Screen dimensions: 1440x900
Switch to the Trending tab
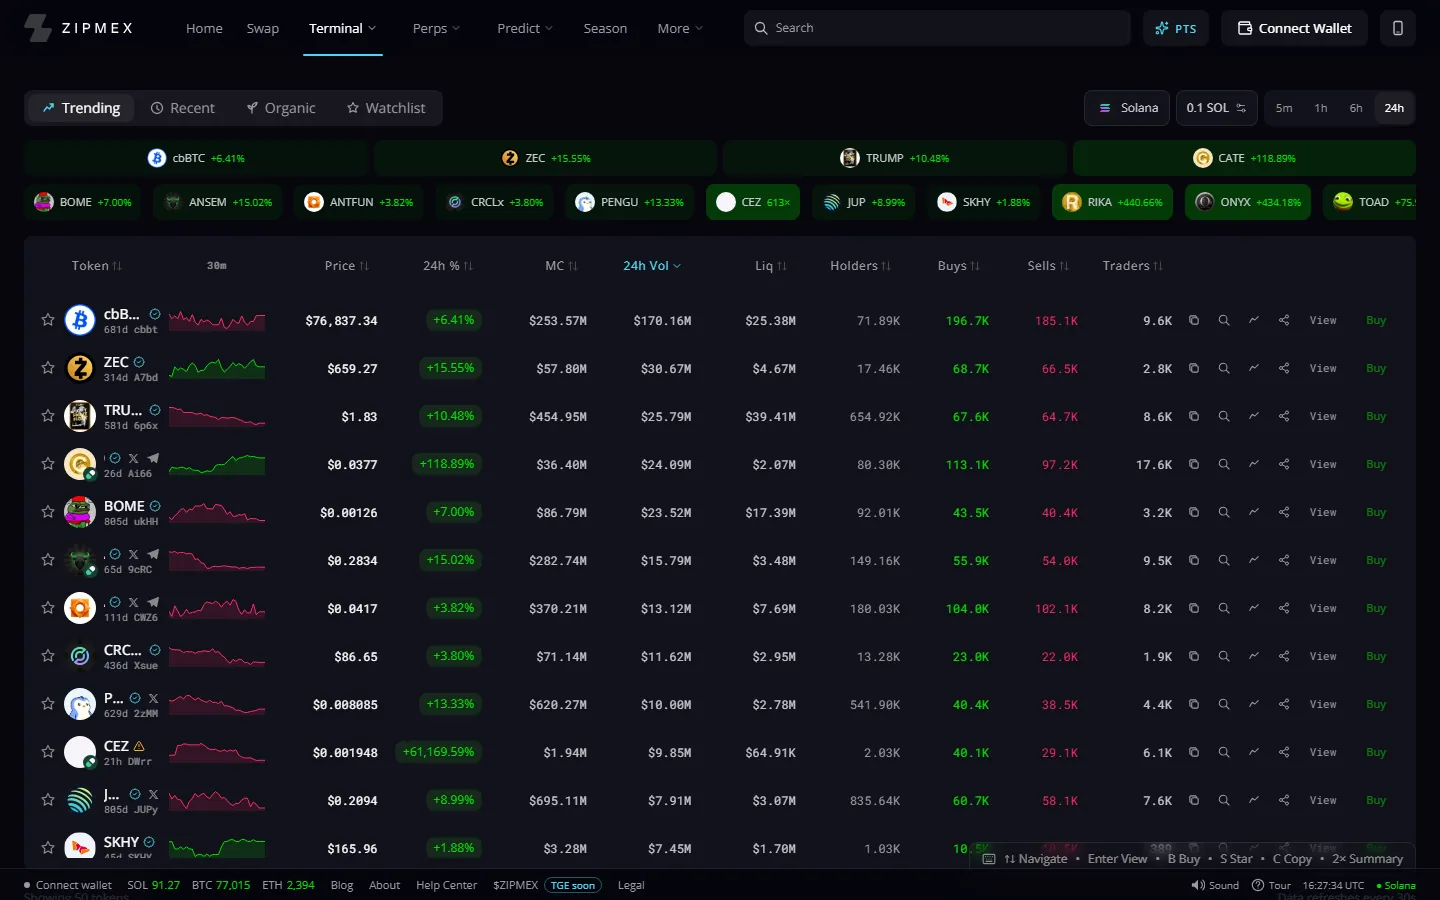click(x=81, y=108)
